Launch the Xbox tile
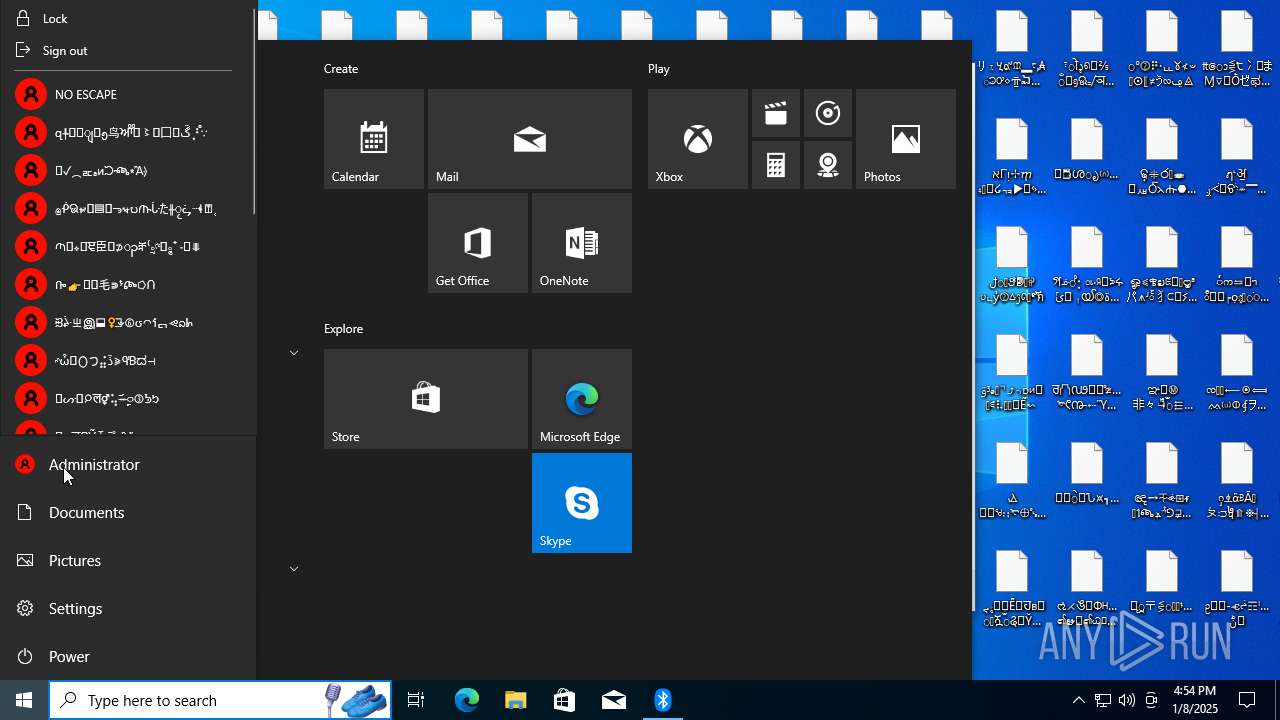This screenshot has width=1280, height=720. coord(698,139)
